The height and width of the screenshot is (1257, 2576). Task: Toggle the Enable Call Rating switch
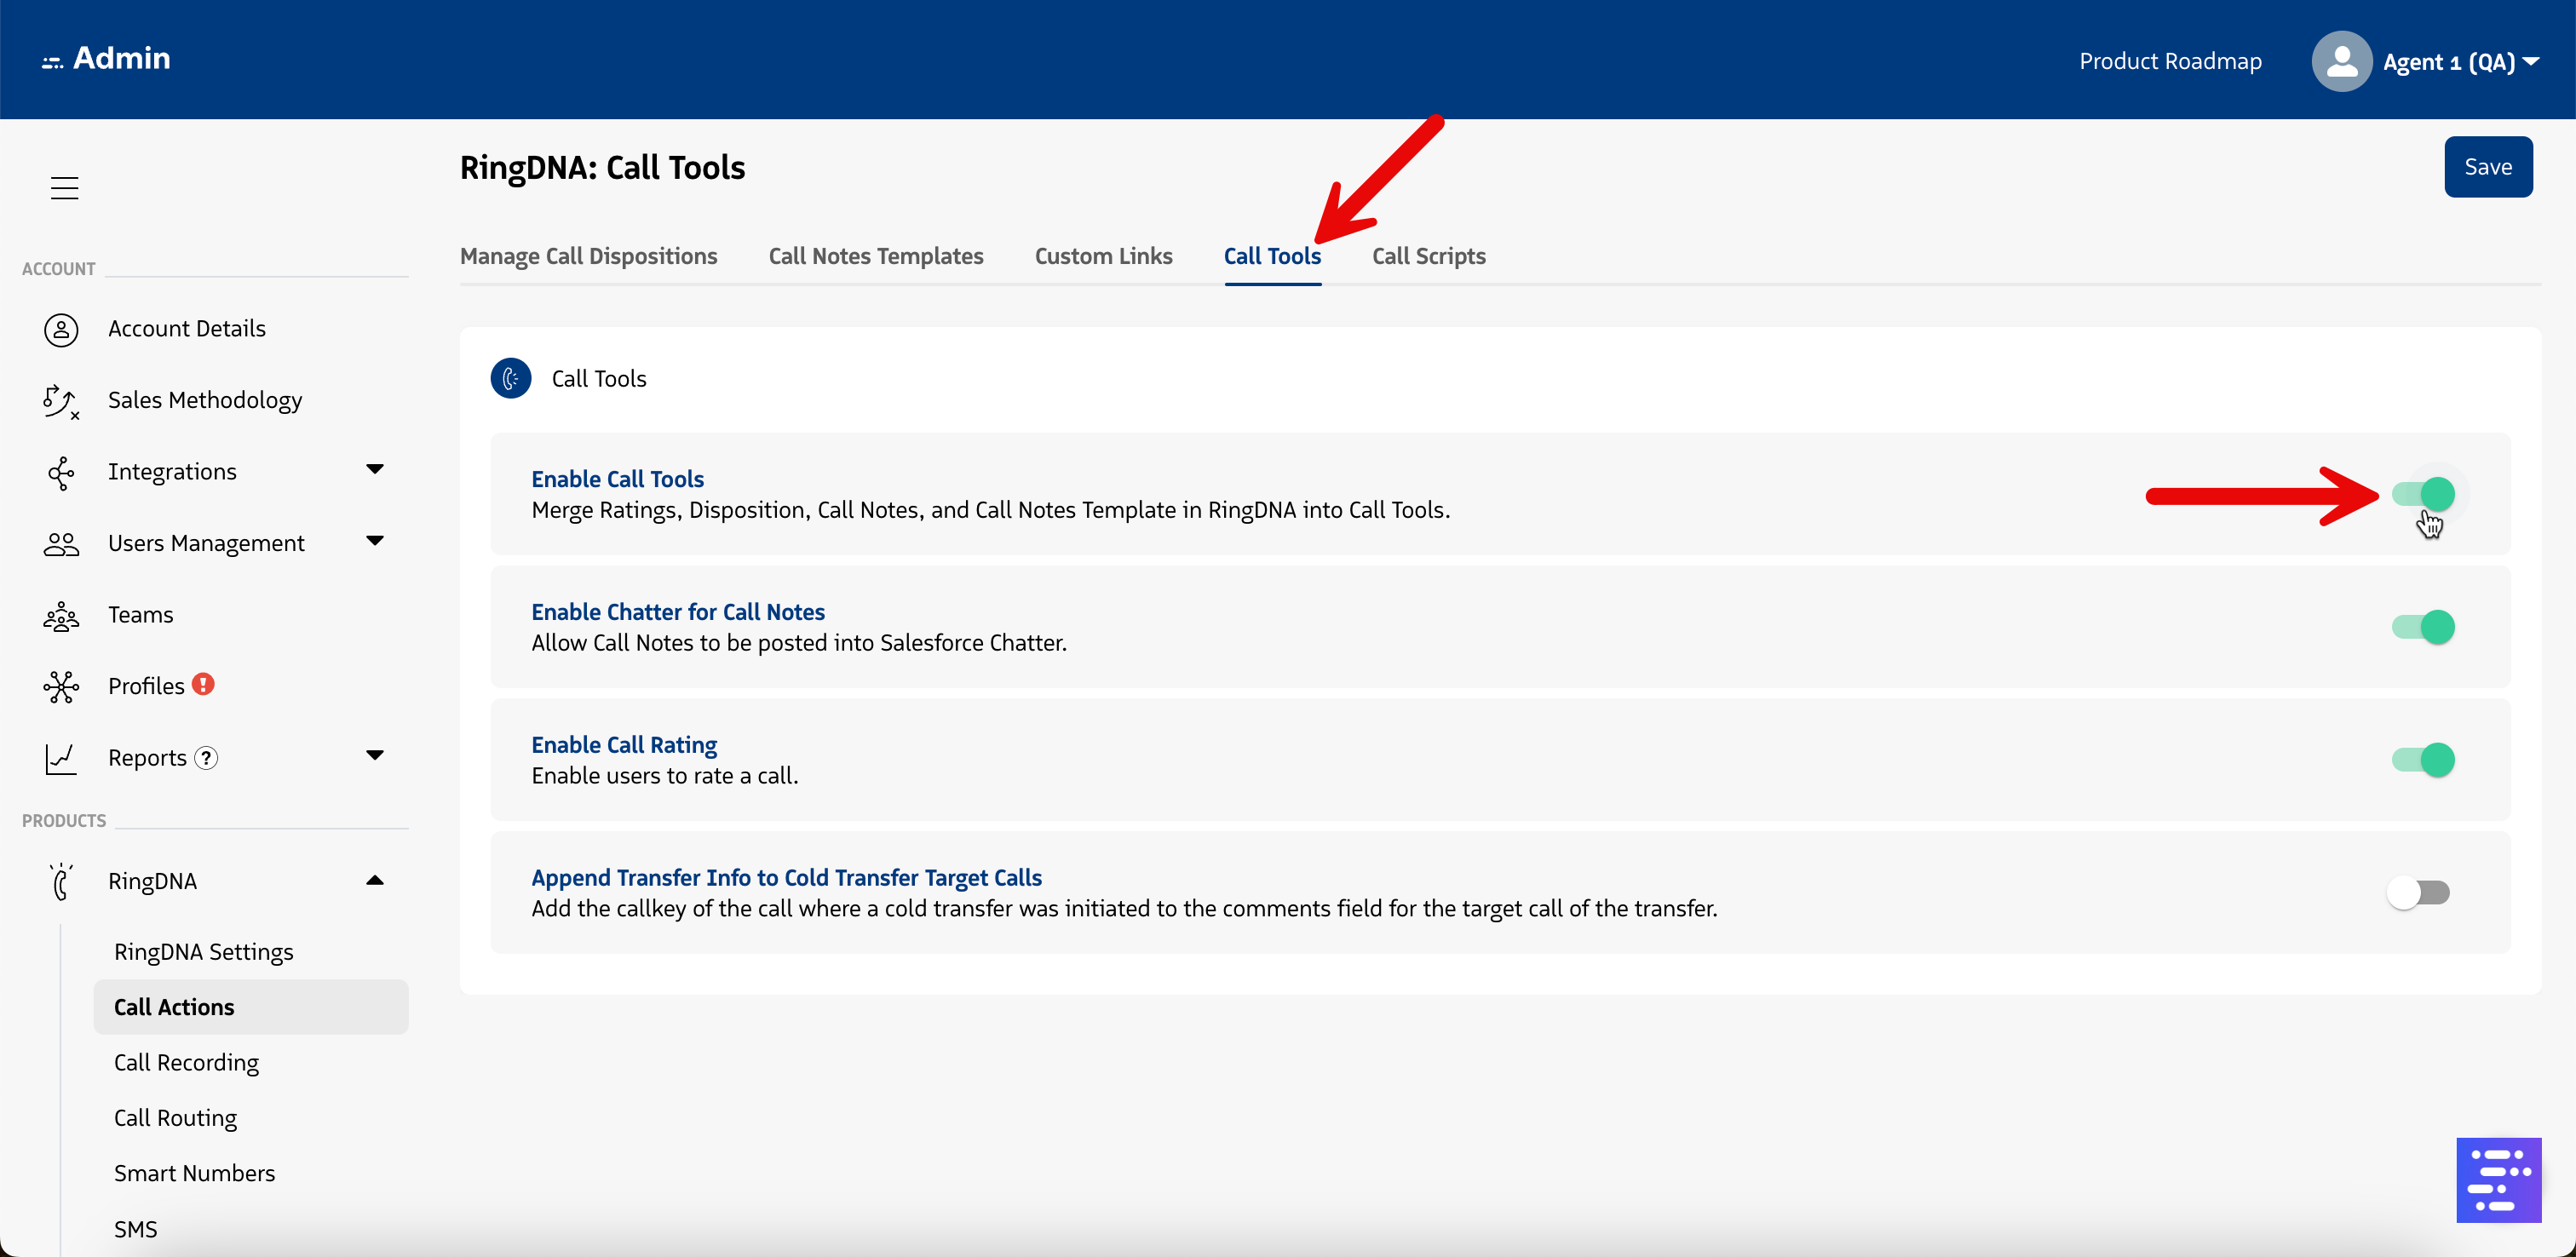click(x=2422, y=760)
